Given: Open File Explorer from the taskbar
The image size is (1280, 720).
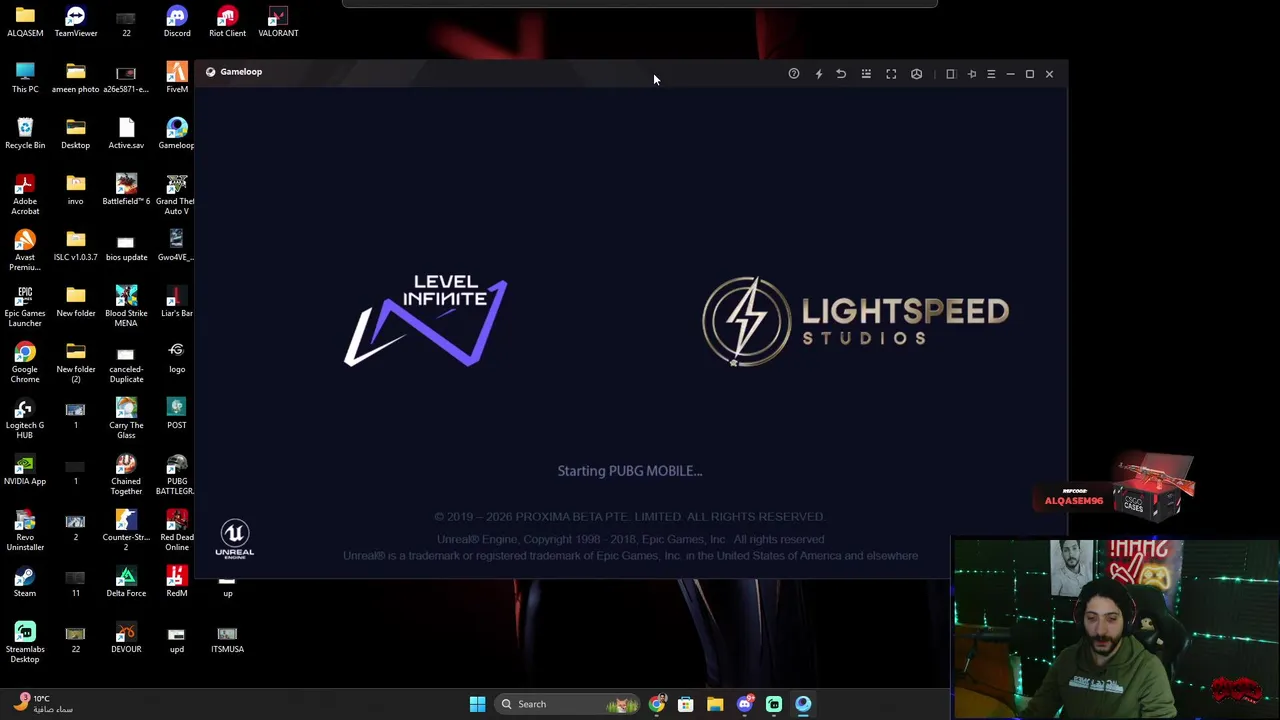Looking at the screenshot, I should pos(715,704).
